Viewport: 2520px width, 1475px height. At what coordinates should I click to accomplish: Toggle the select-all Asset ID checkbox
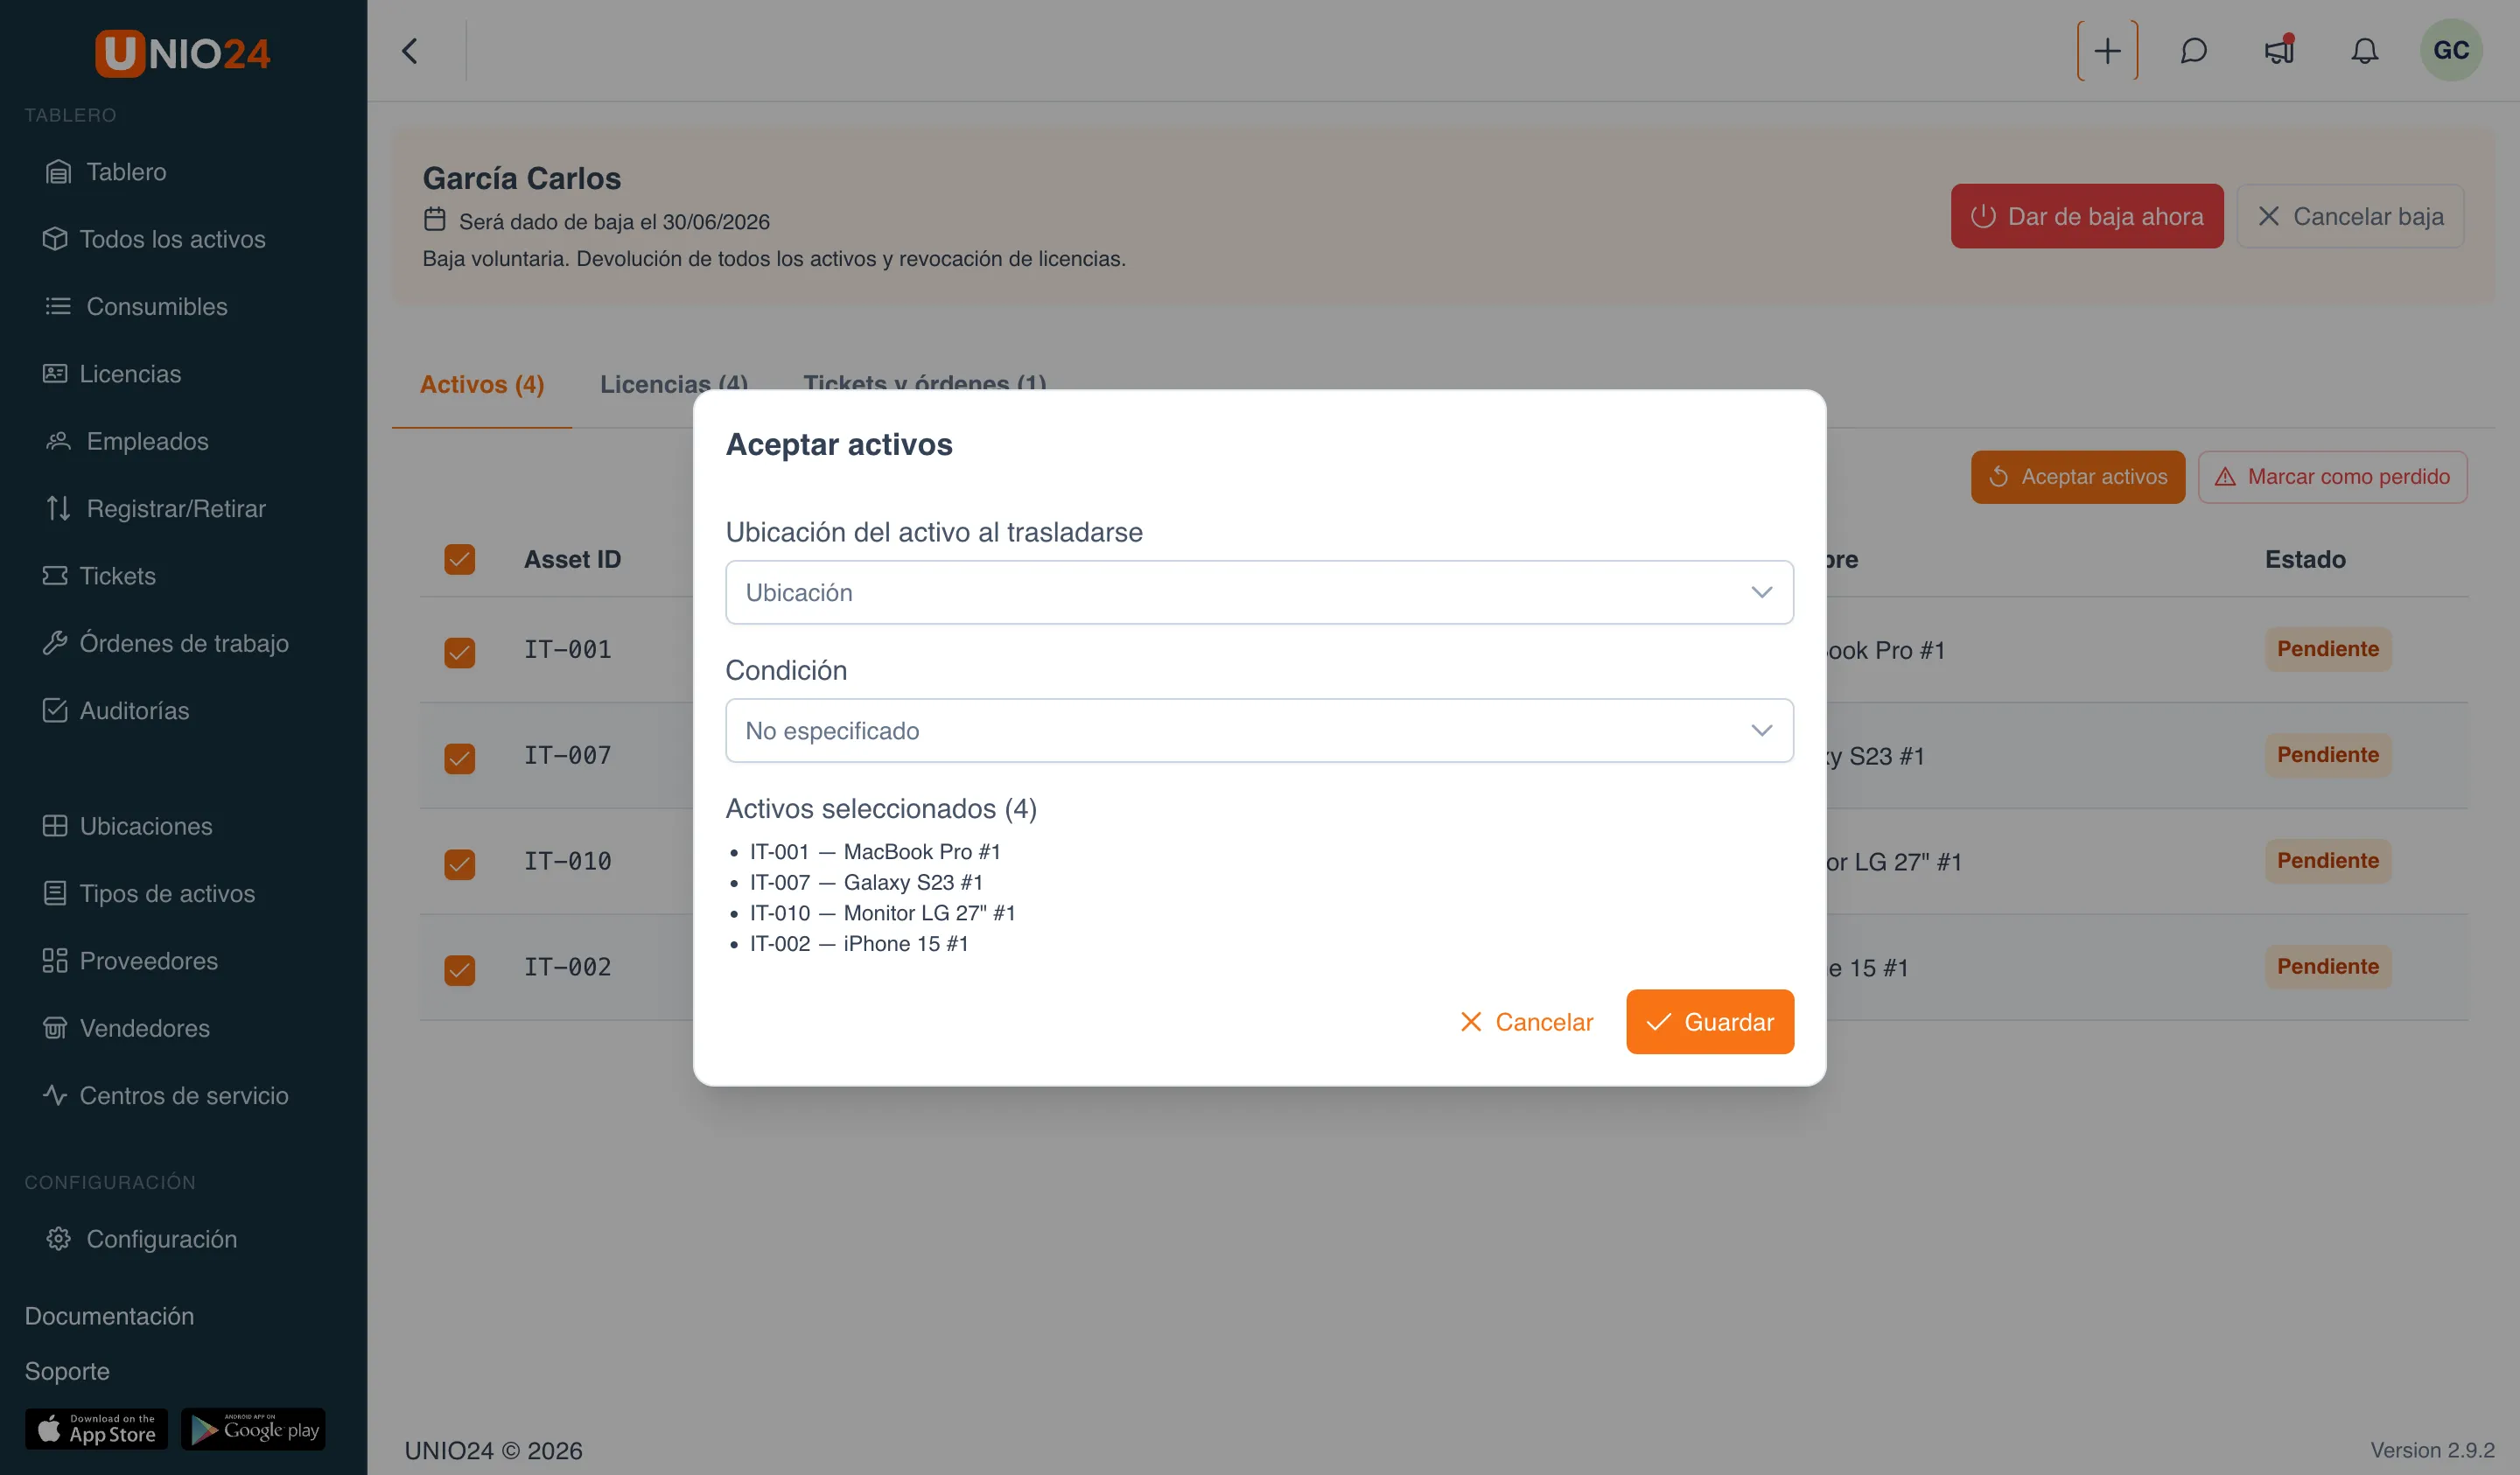pos(460,559)
